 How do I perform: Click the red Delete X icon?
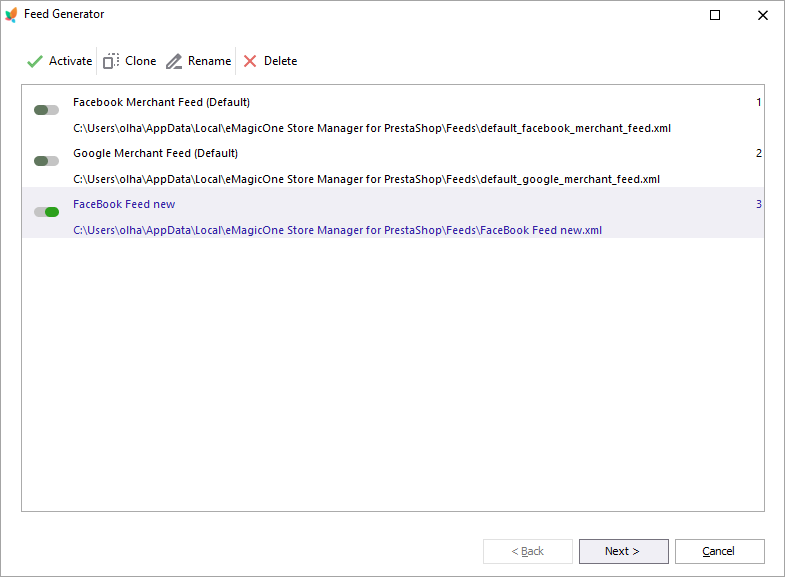point(250,61)
